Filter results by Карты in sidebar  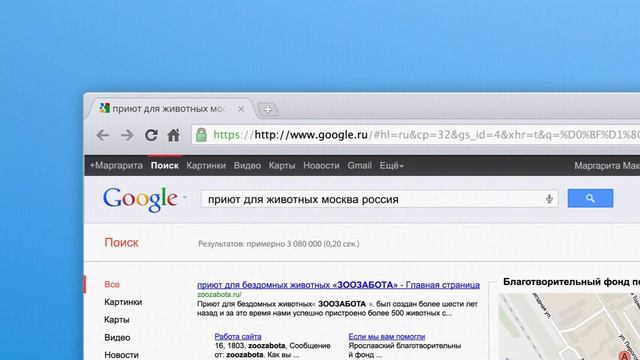coord(117,320)
